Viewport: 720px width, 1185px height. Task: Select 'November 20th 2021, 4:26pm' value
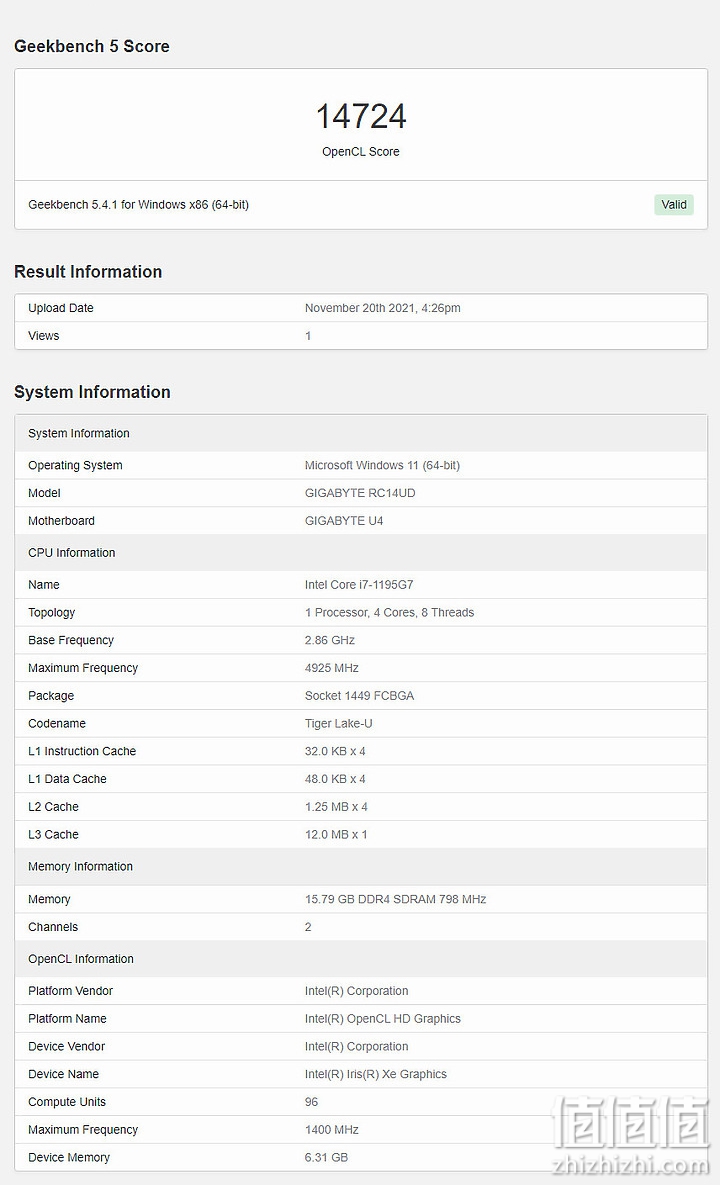tap(382, 308)
